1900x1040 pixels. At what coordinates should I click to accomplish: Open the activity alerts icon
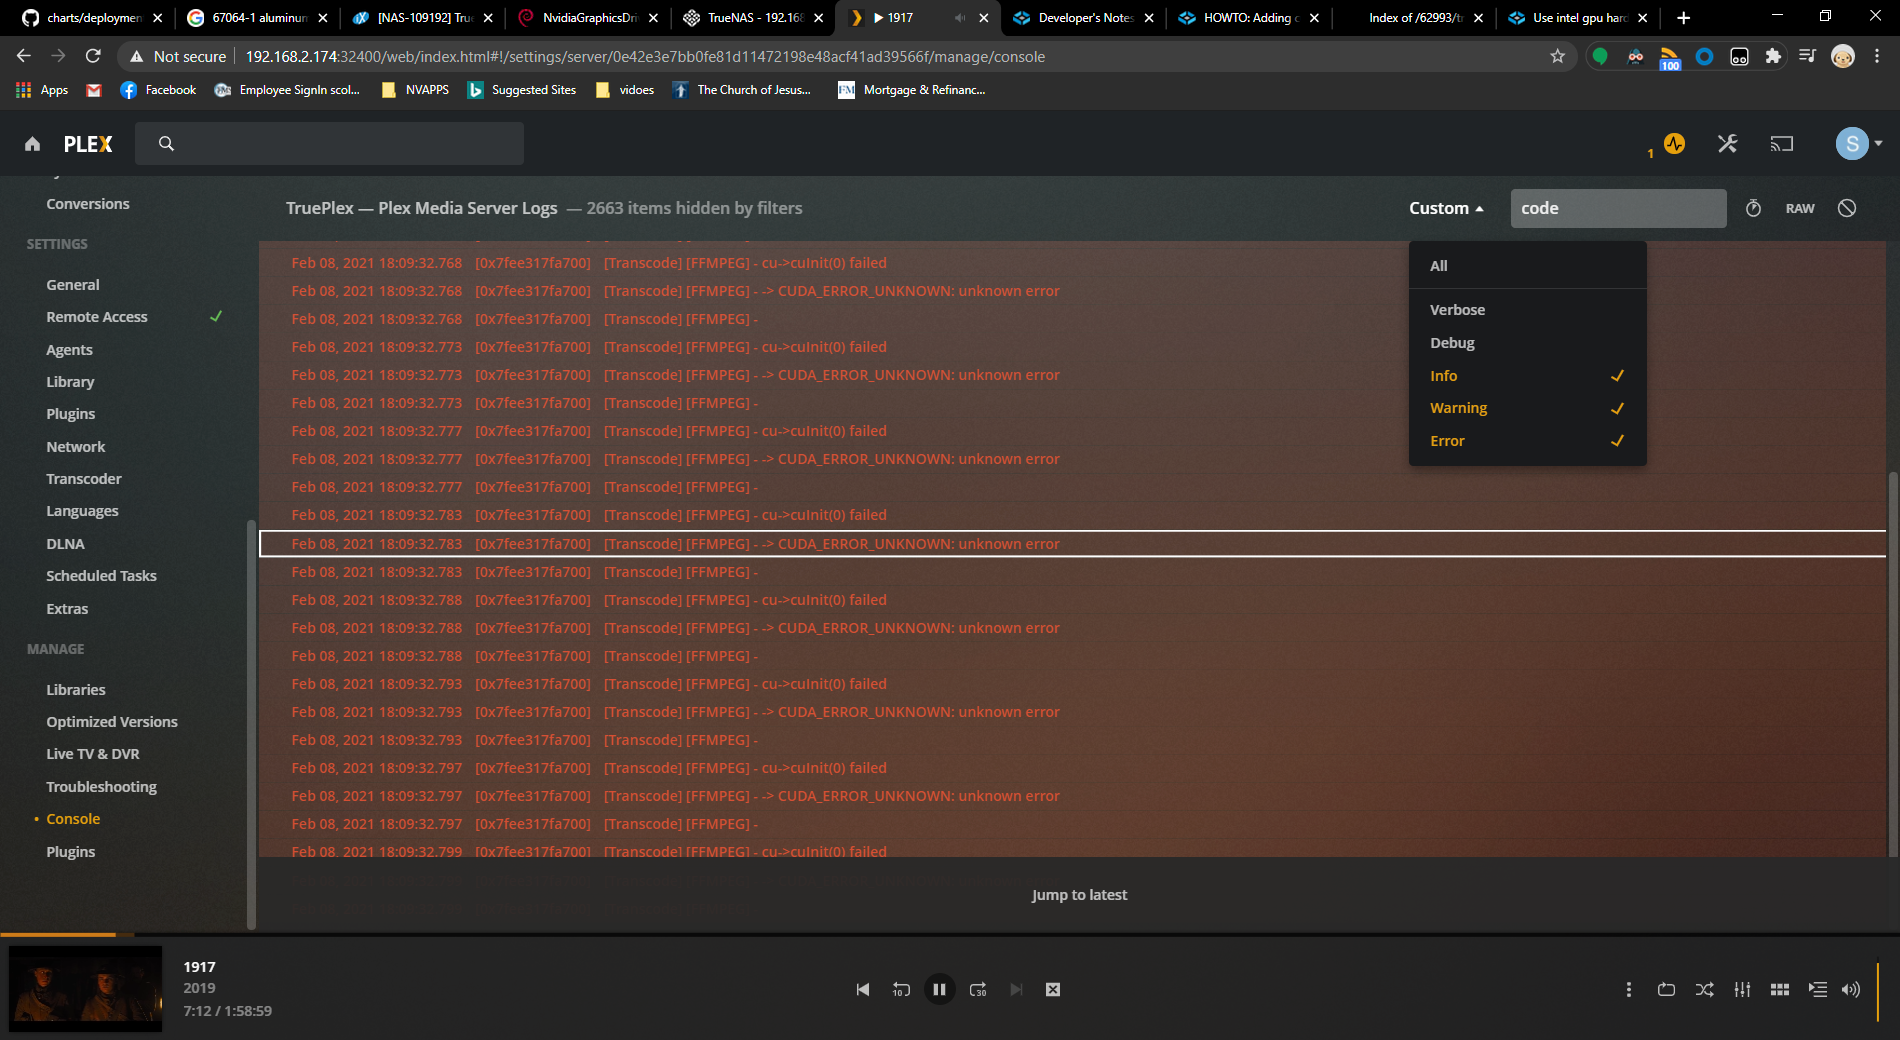pos(1674,144)
